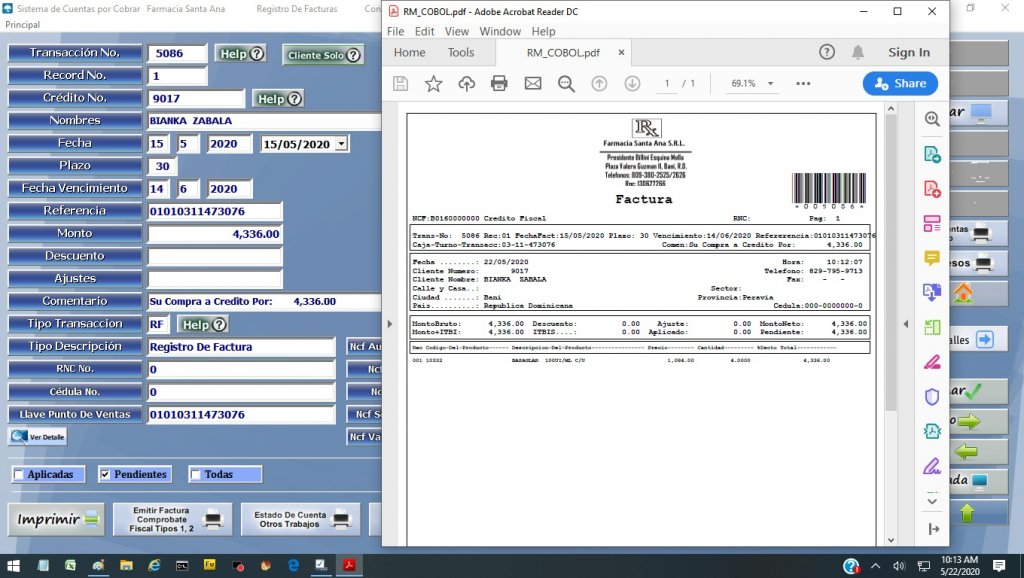Select the Protect shield tool icon
The image size is (1024, 578).
pos(932,397)
